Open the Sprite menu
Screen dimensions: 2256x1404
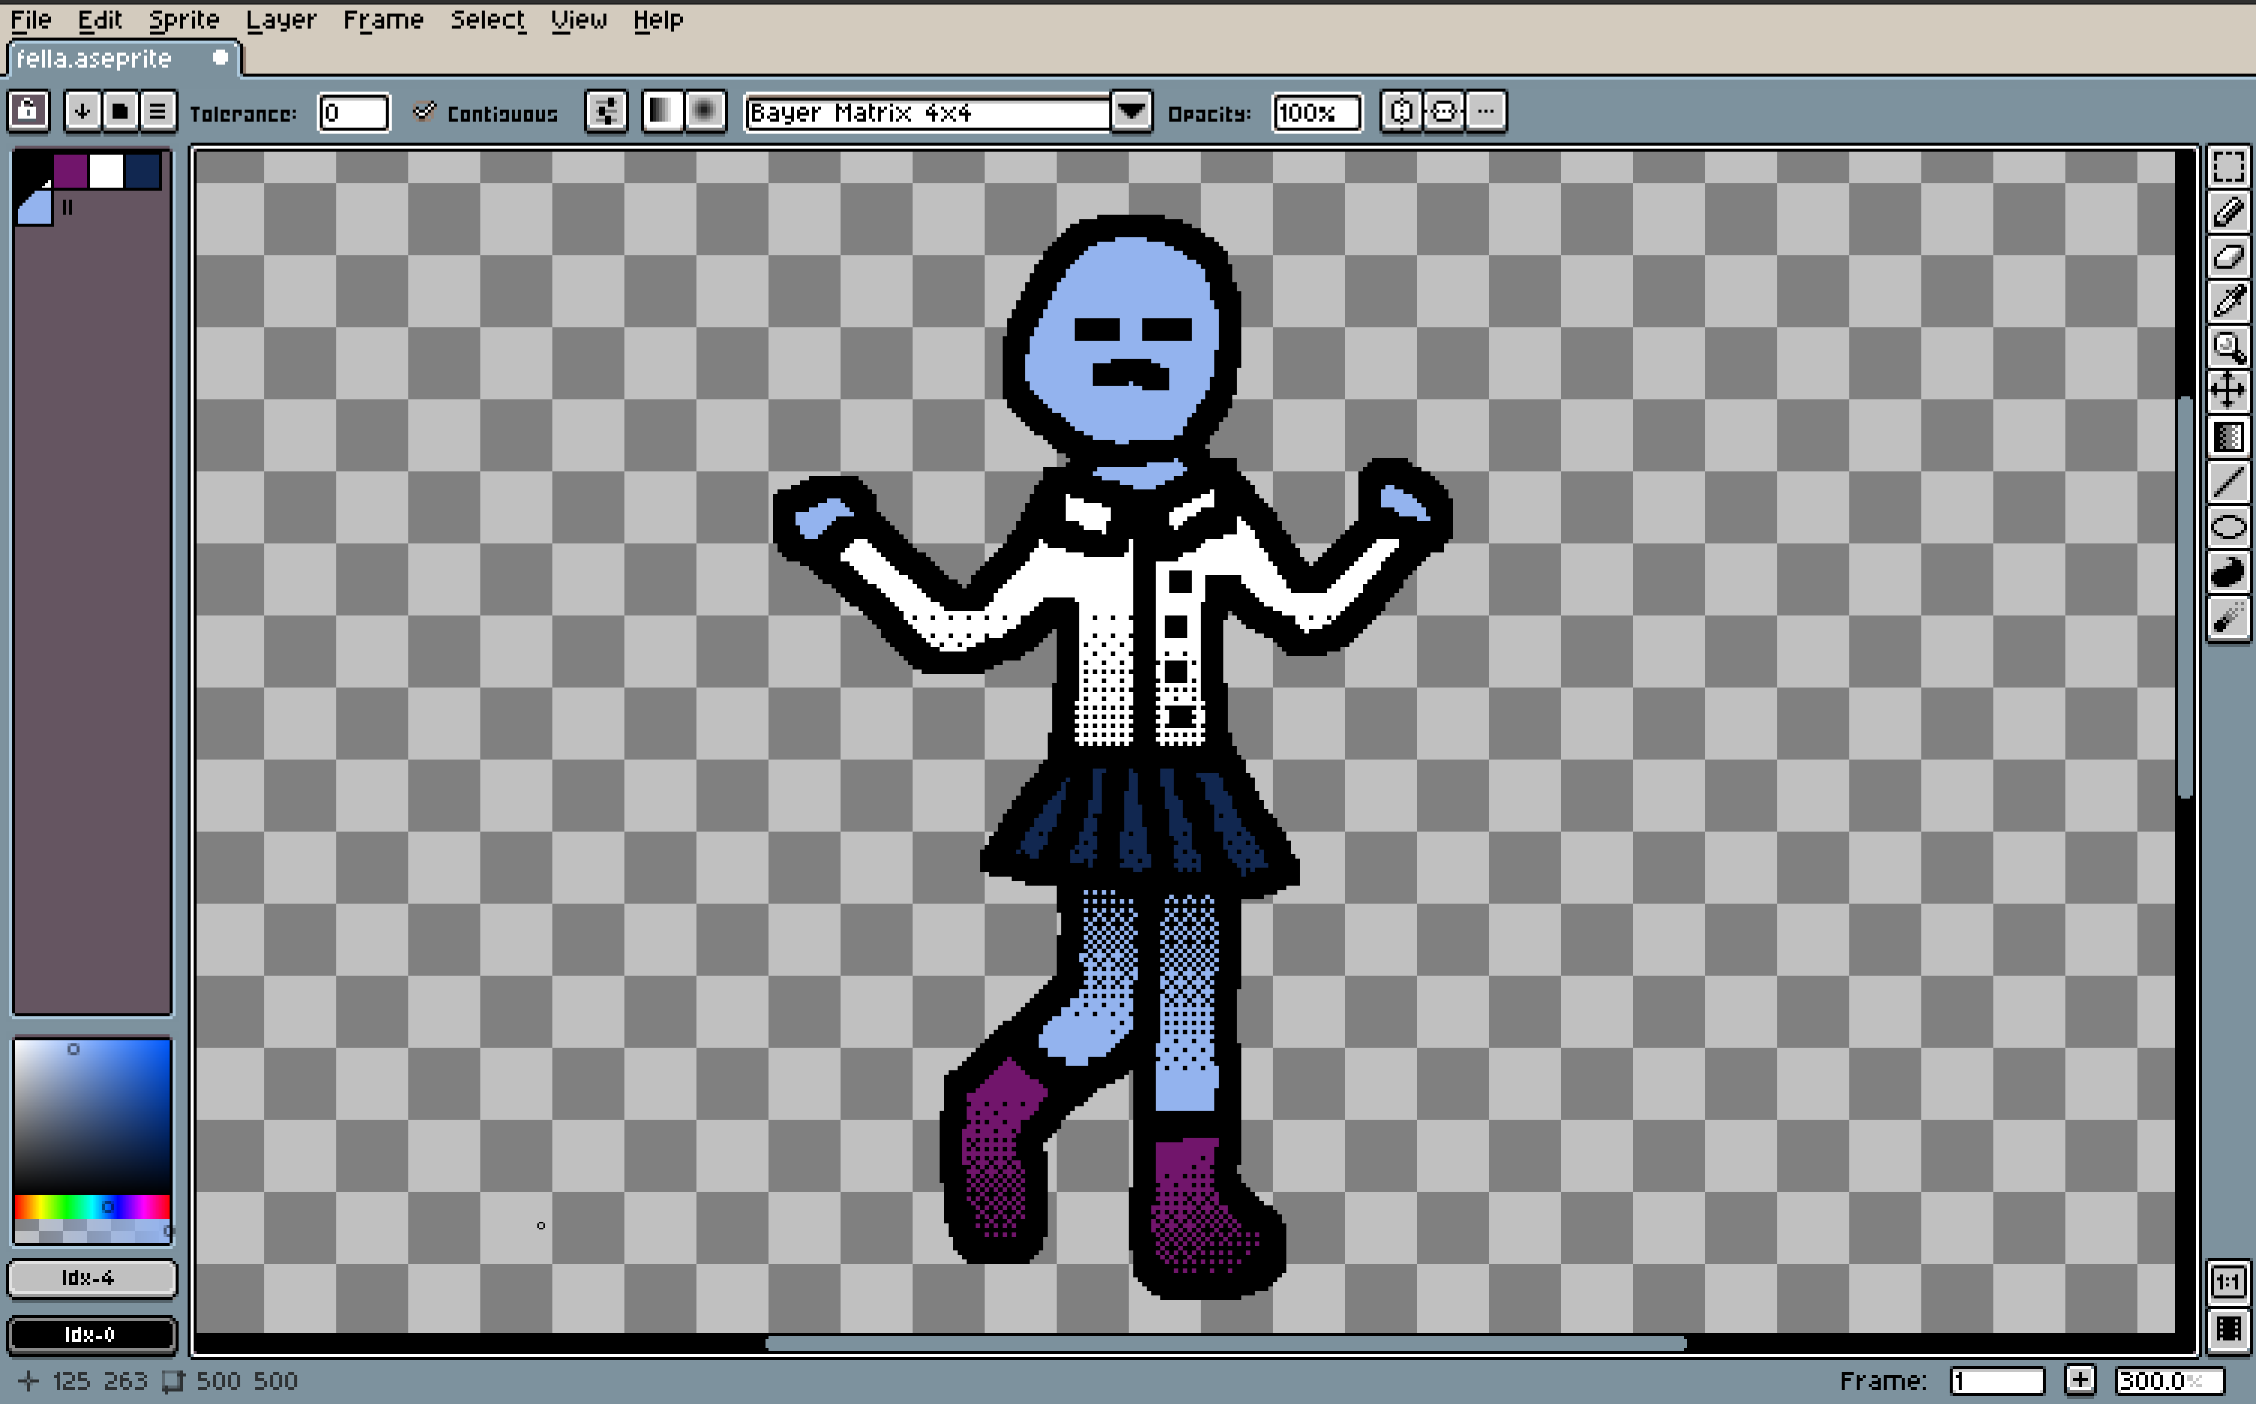click(184, 20)
